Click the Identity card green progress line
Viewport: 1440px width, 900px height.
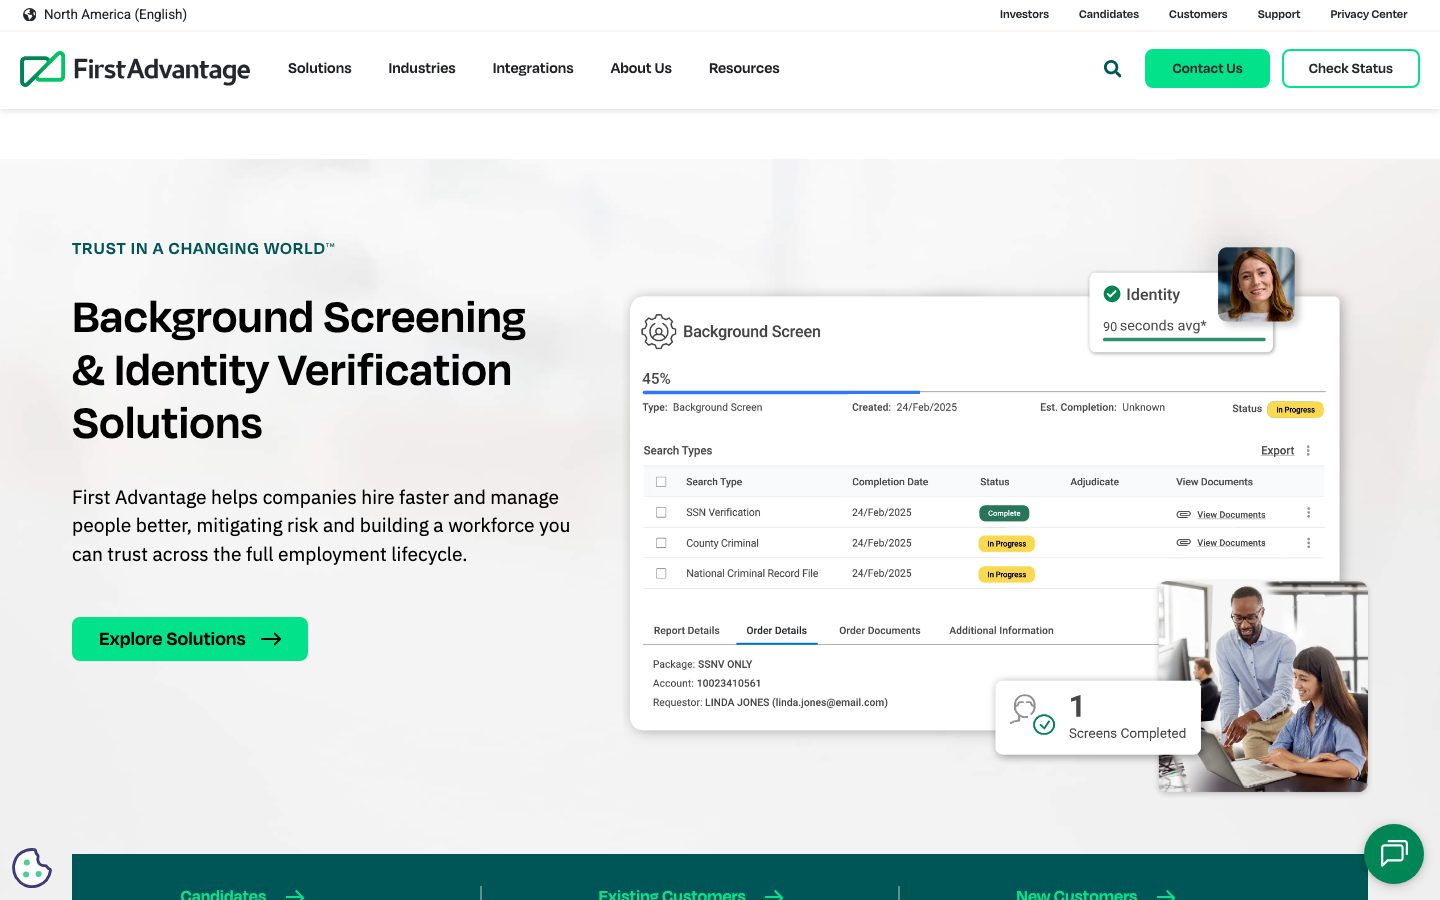pyautogui.click(x=1184, y=340)
